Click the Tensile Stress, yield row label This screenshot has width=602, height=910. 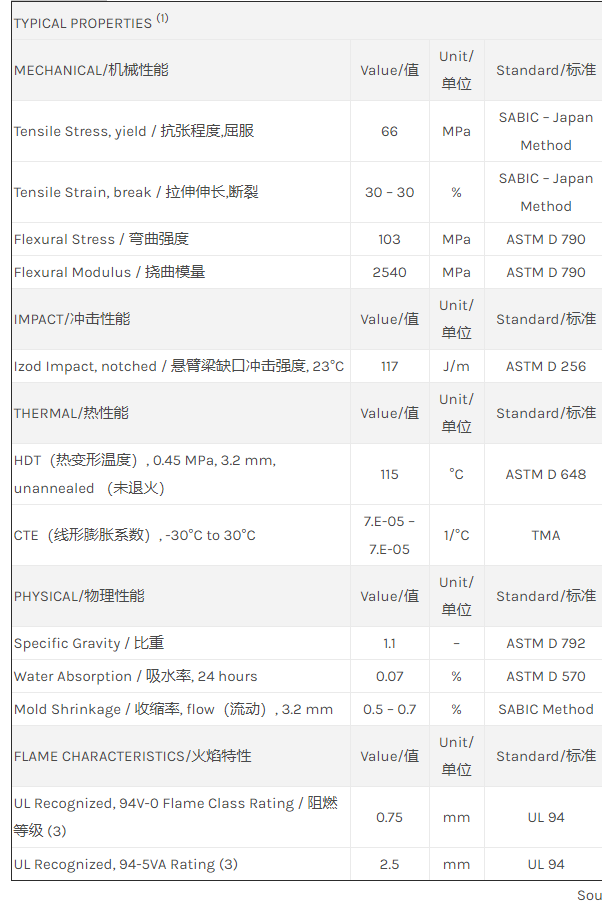pyautogui.click(x=134, y=131)
